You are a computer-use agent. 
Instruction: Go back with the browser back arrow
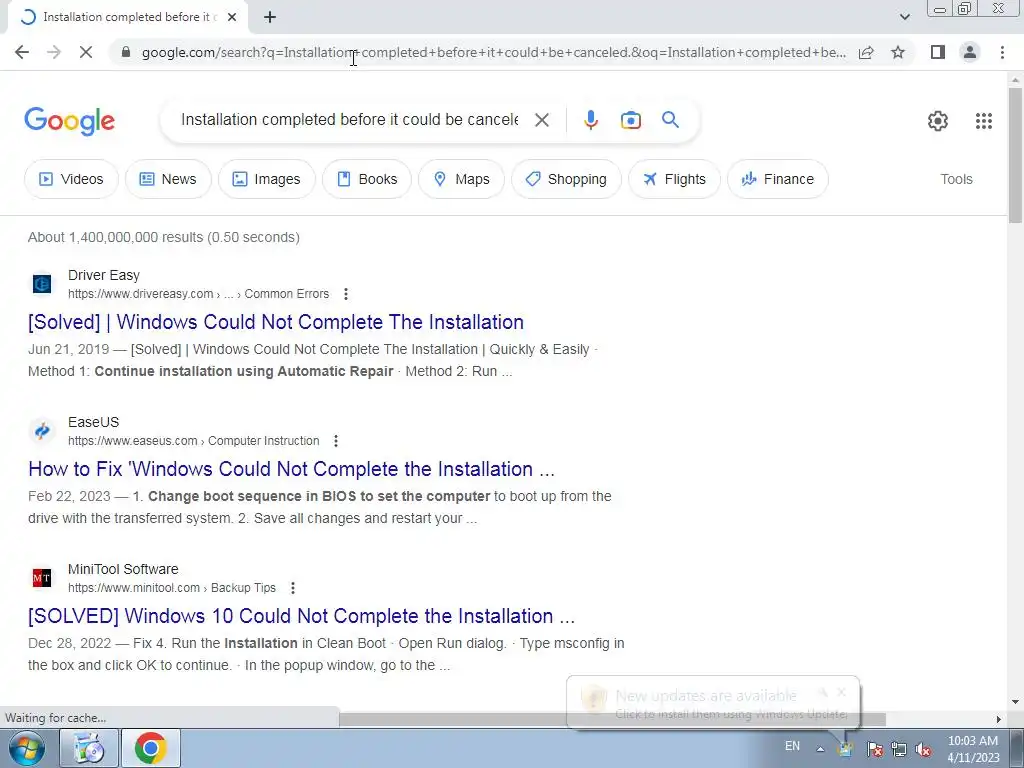click(x=22, y=52)
